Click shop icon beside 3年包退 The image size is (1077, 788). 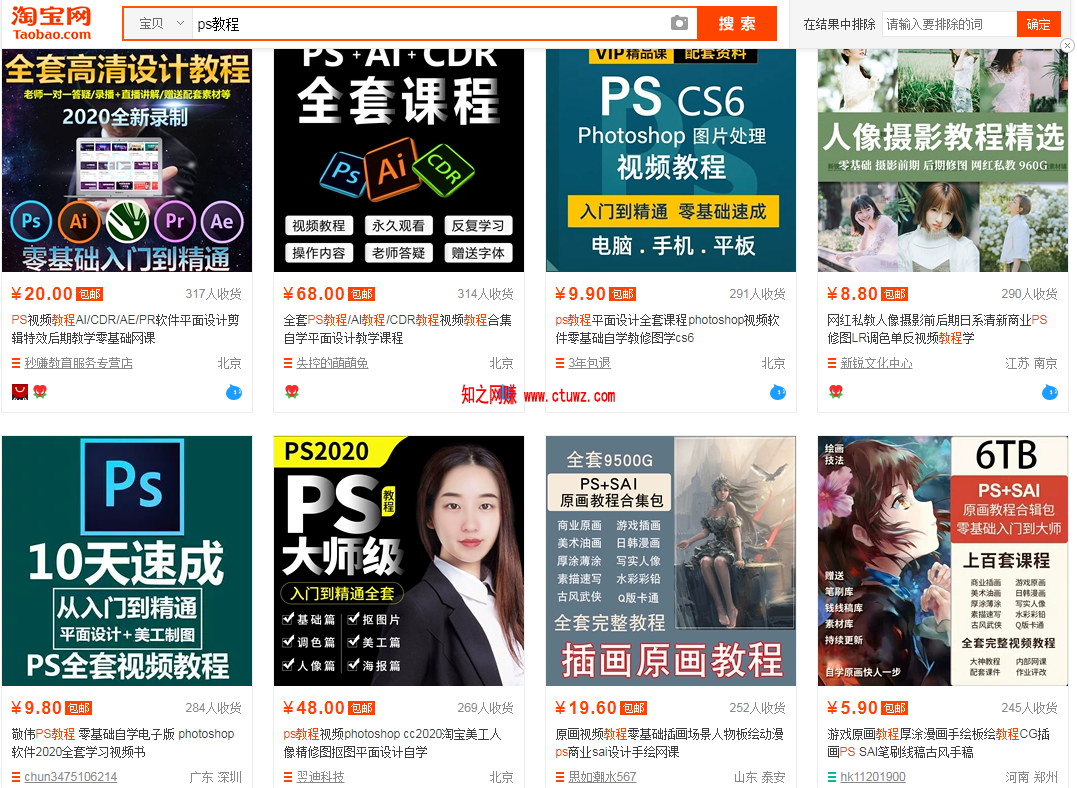coord(560,363)
